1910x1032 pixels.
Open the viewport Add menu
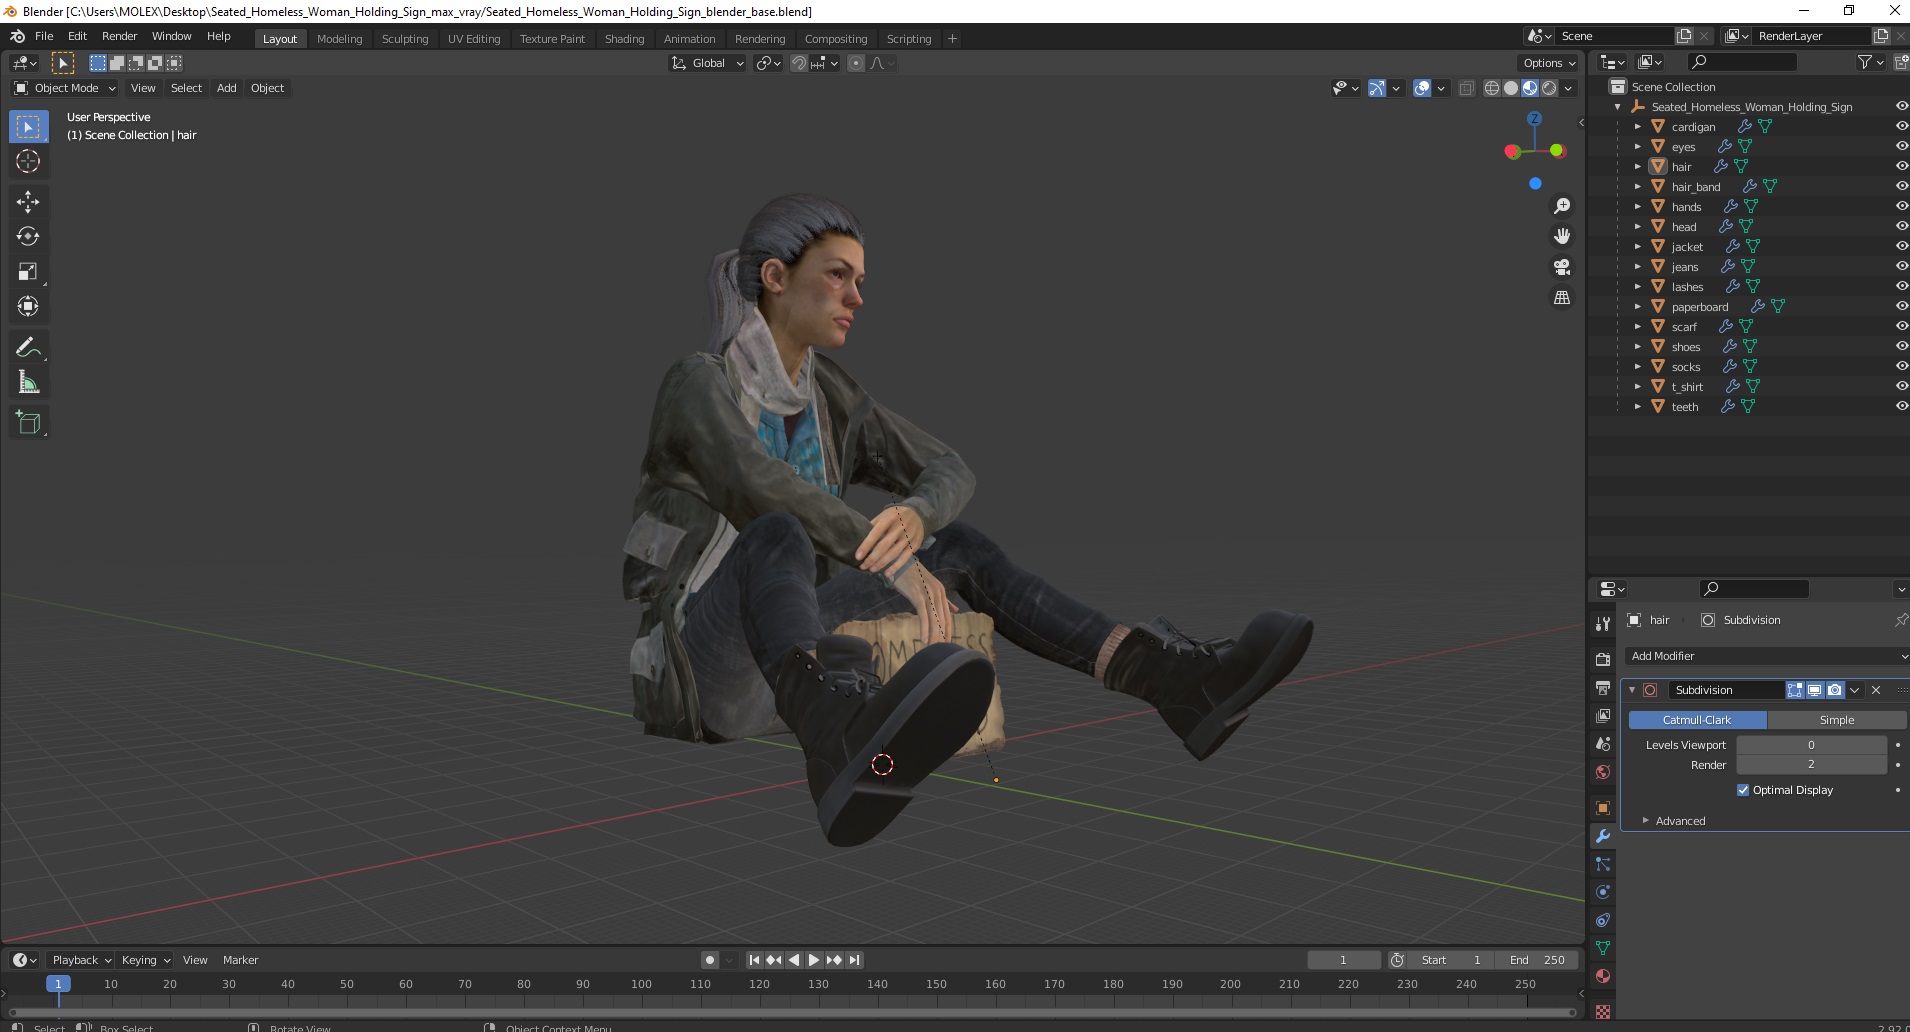[x=227, y=88]
